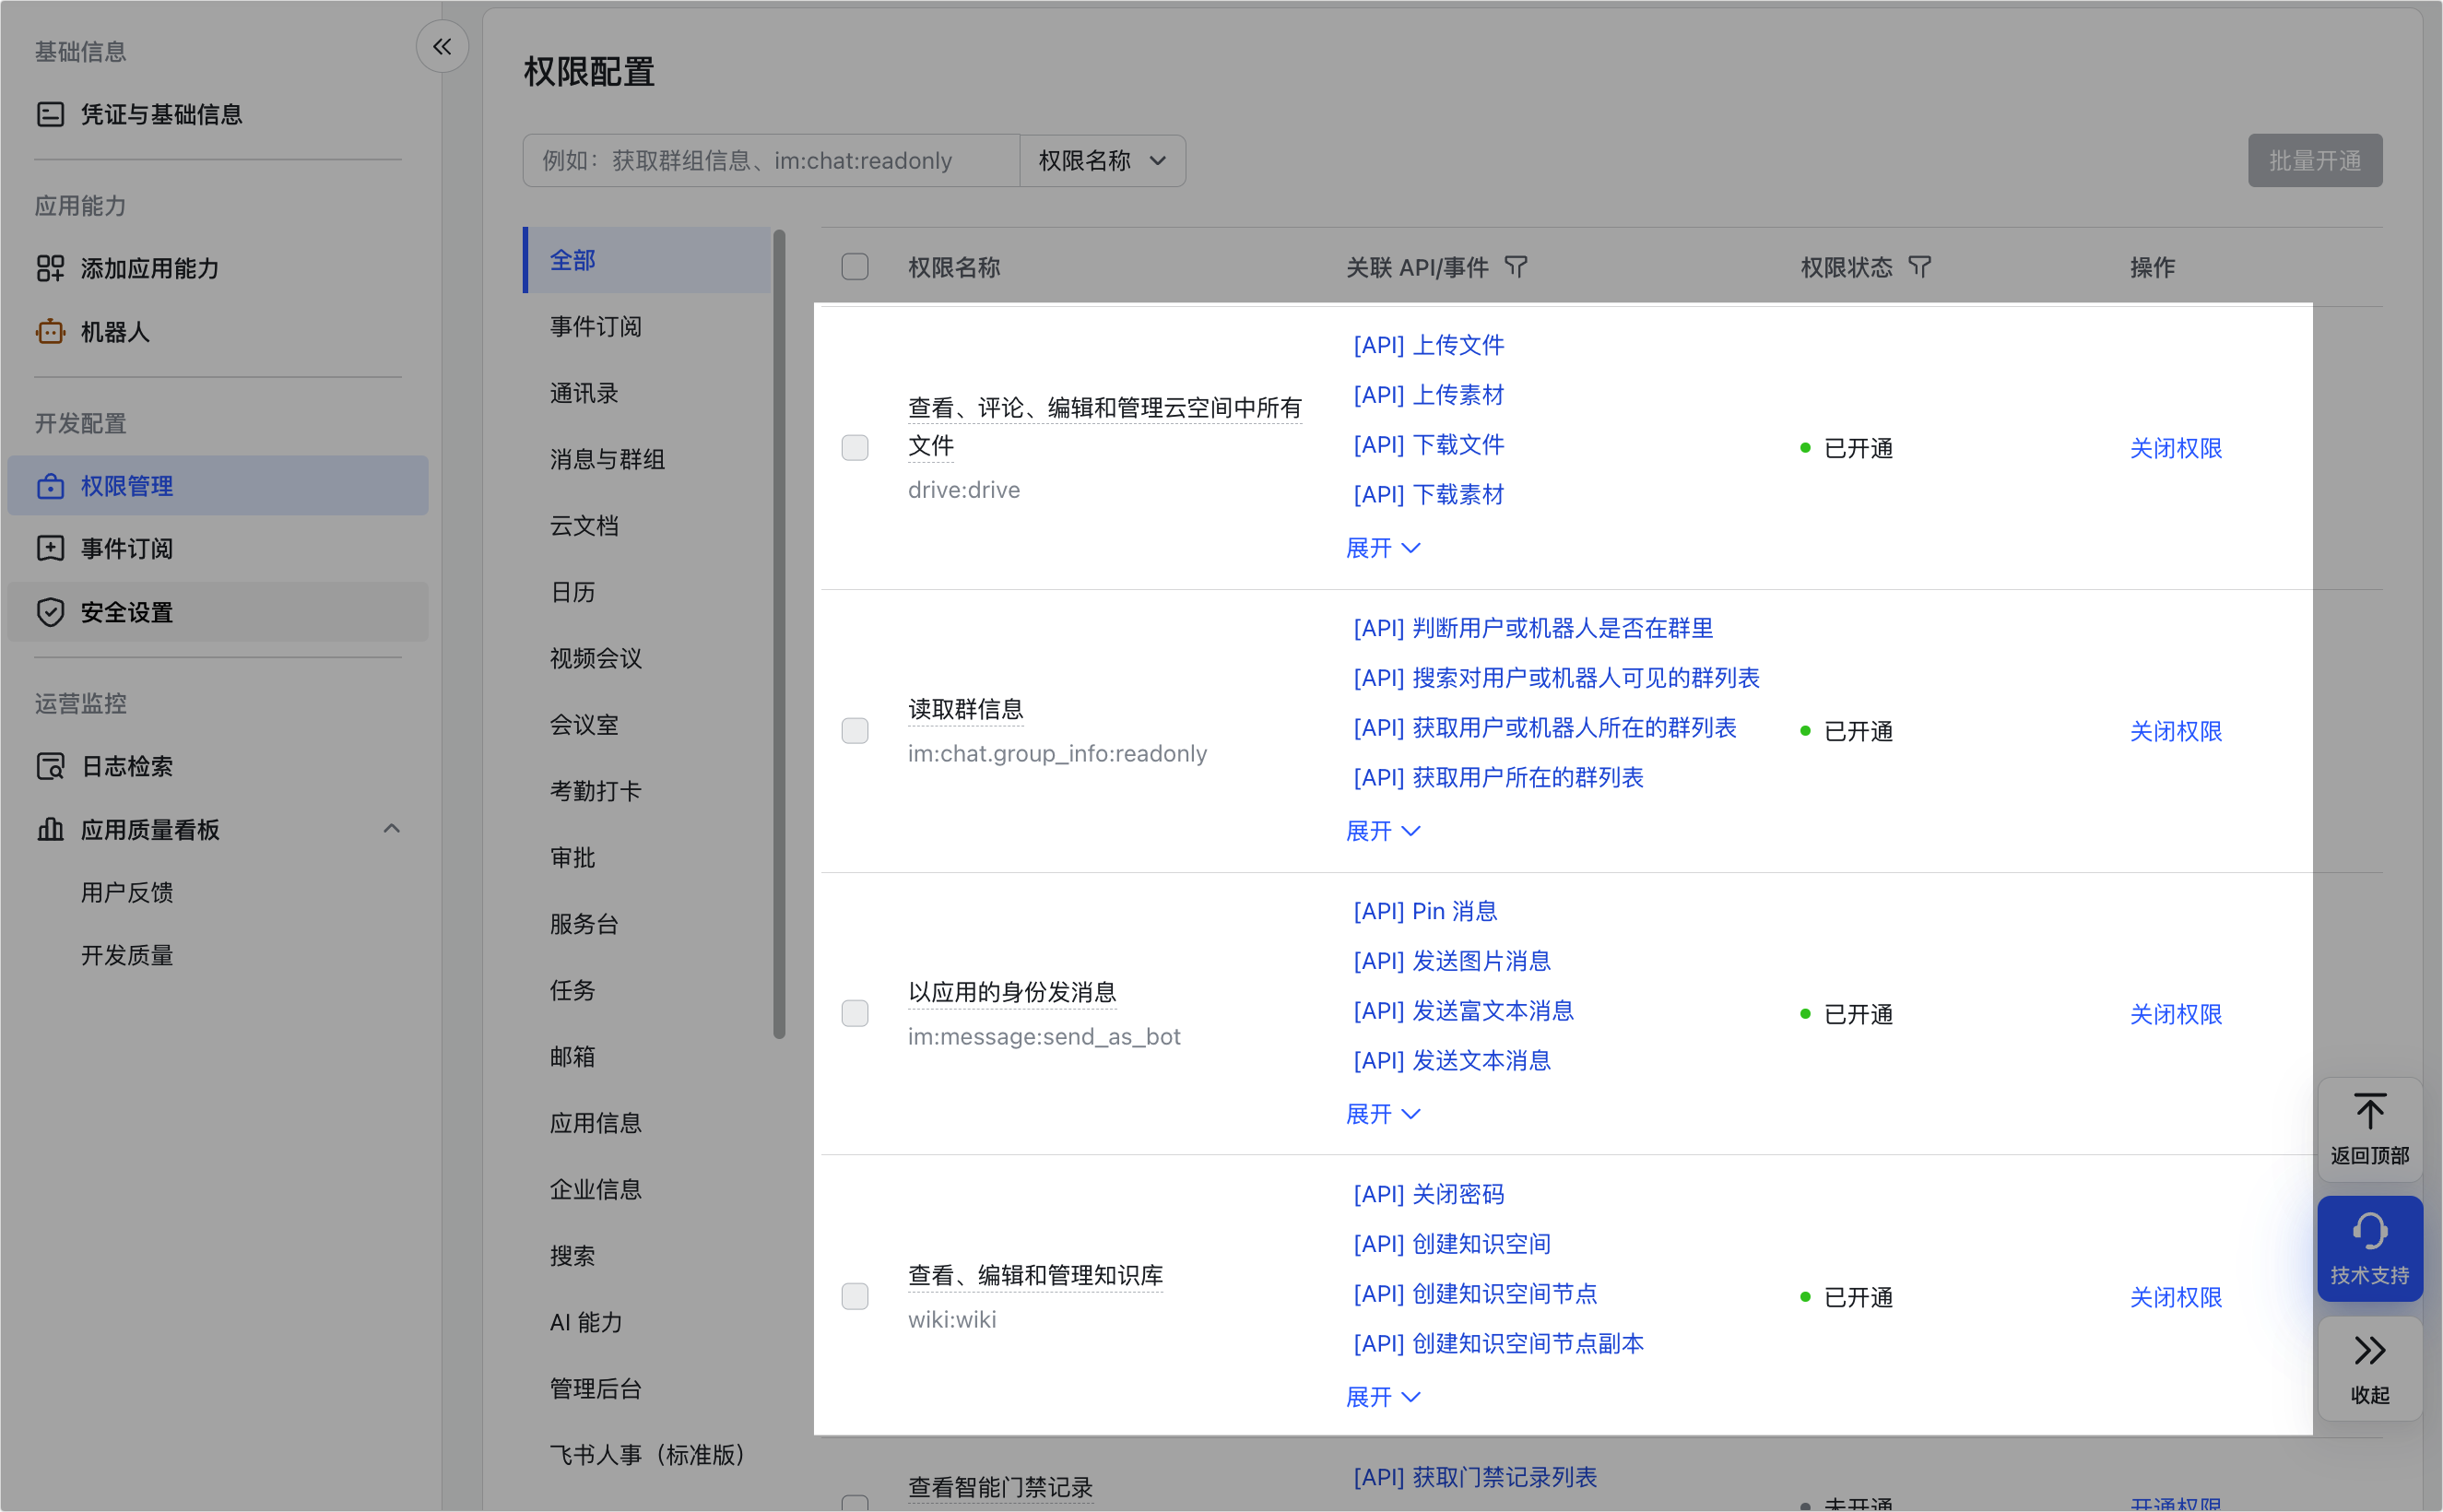Open 日志检索 under 运营监控
The height and width of the screenshot is (1512, 2443).
[127, 766]
